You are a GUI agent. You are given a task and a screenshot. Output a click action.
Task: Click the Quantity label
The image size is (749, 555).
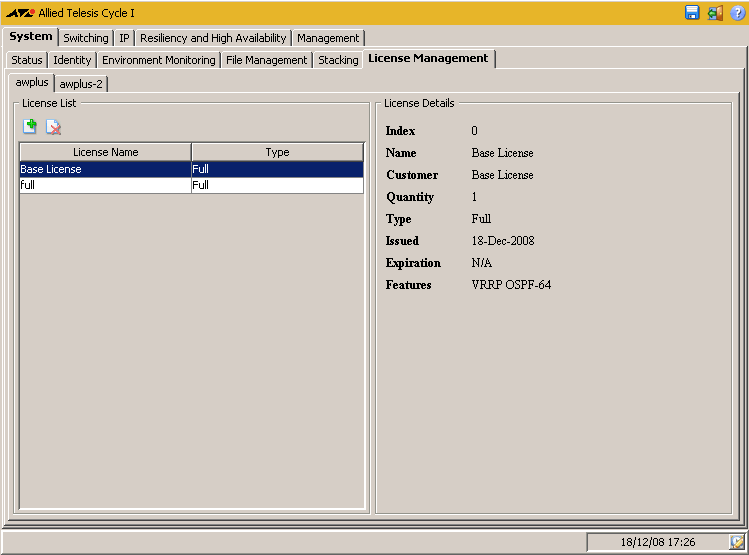[410, 197]
